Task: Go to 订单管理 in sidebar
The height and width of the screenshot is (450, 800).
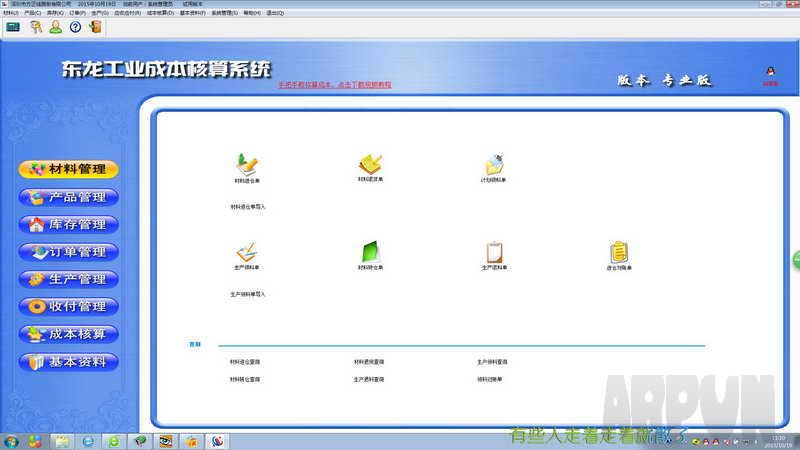Action: [68, 252]
